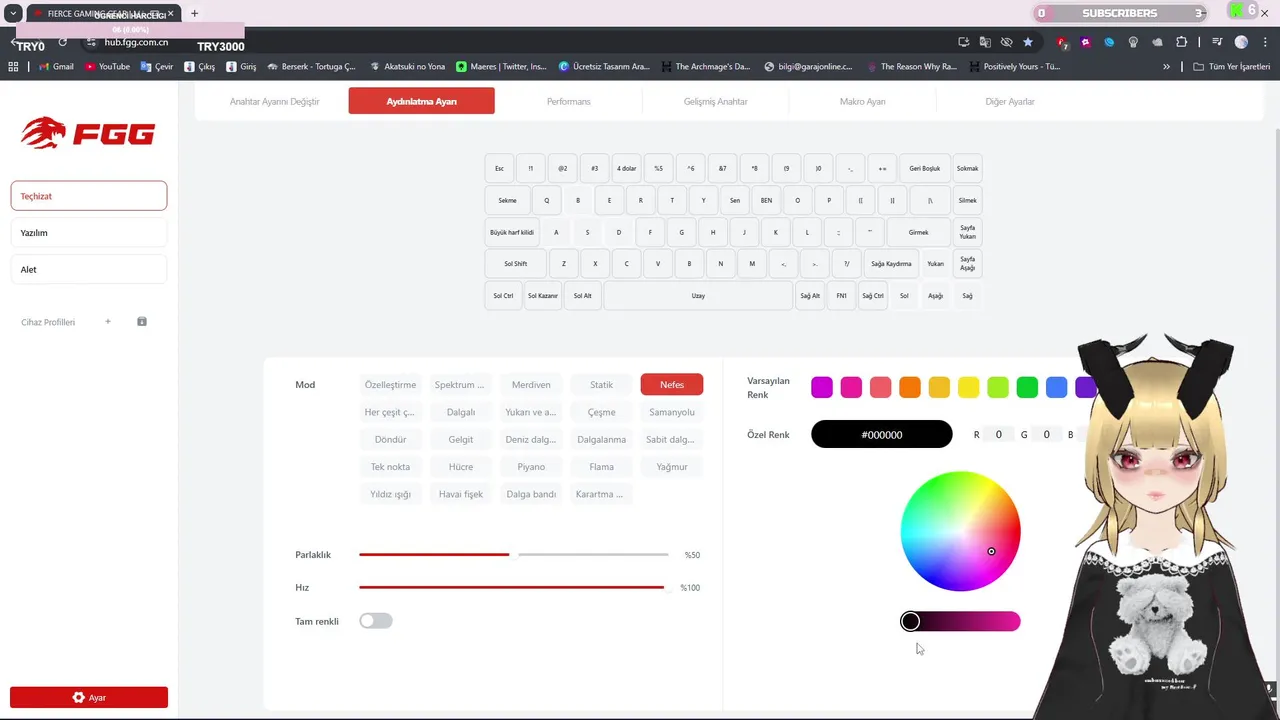Image resolution: width=1280 pixels, height=720 pixels.
Task: Open the Berserk - Tortuga bookmark
Action: coord(311,67)
